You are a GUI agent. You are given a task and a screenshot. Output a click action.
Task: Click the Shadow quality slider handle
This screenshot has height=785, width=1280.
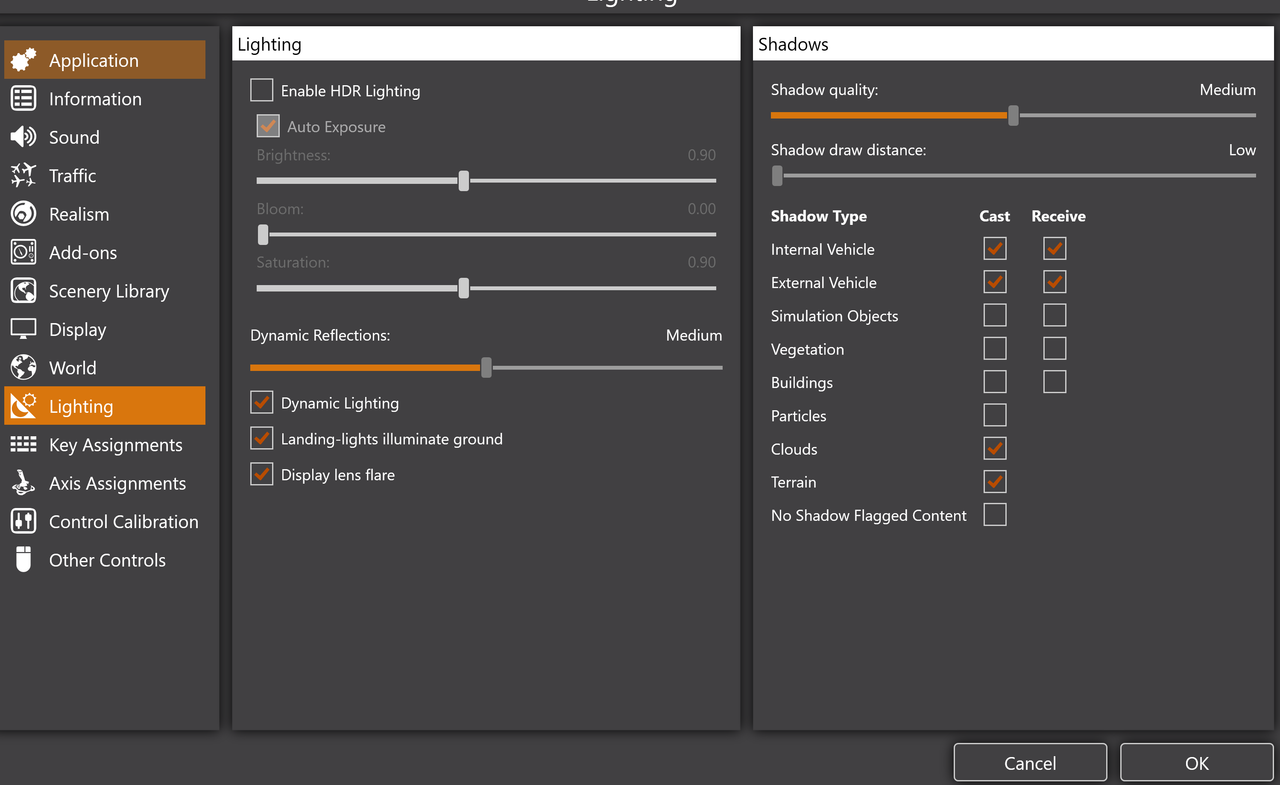tap(1013, 116)
